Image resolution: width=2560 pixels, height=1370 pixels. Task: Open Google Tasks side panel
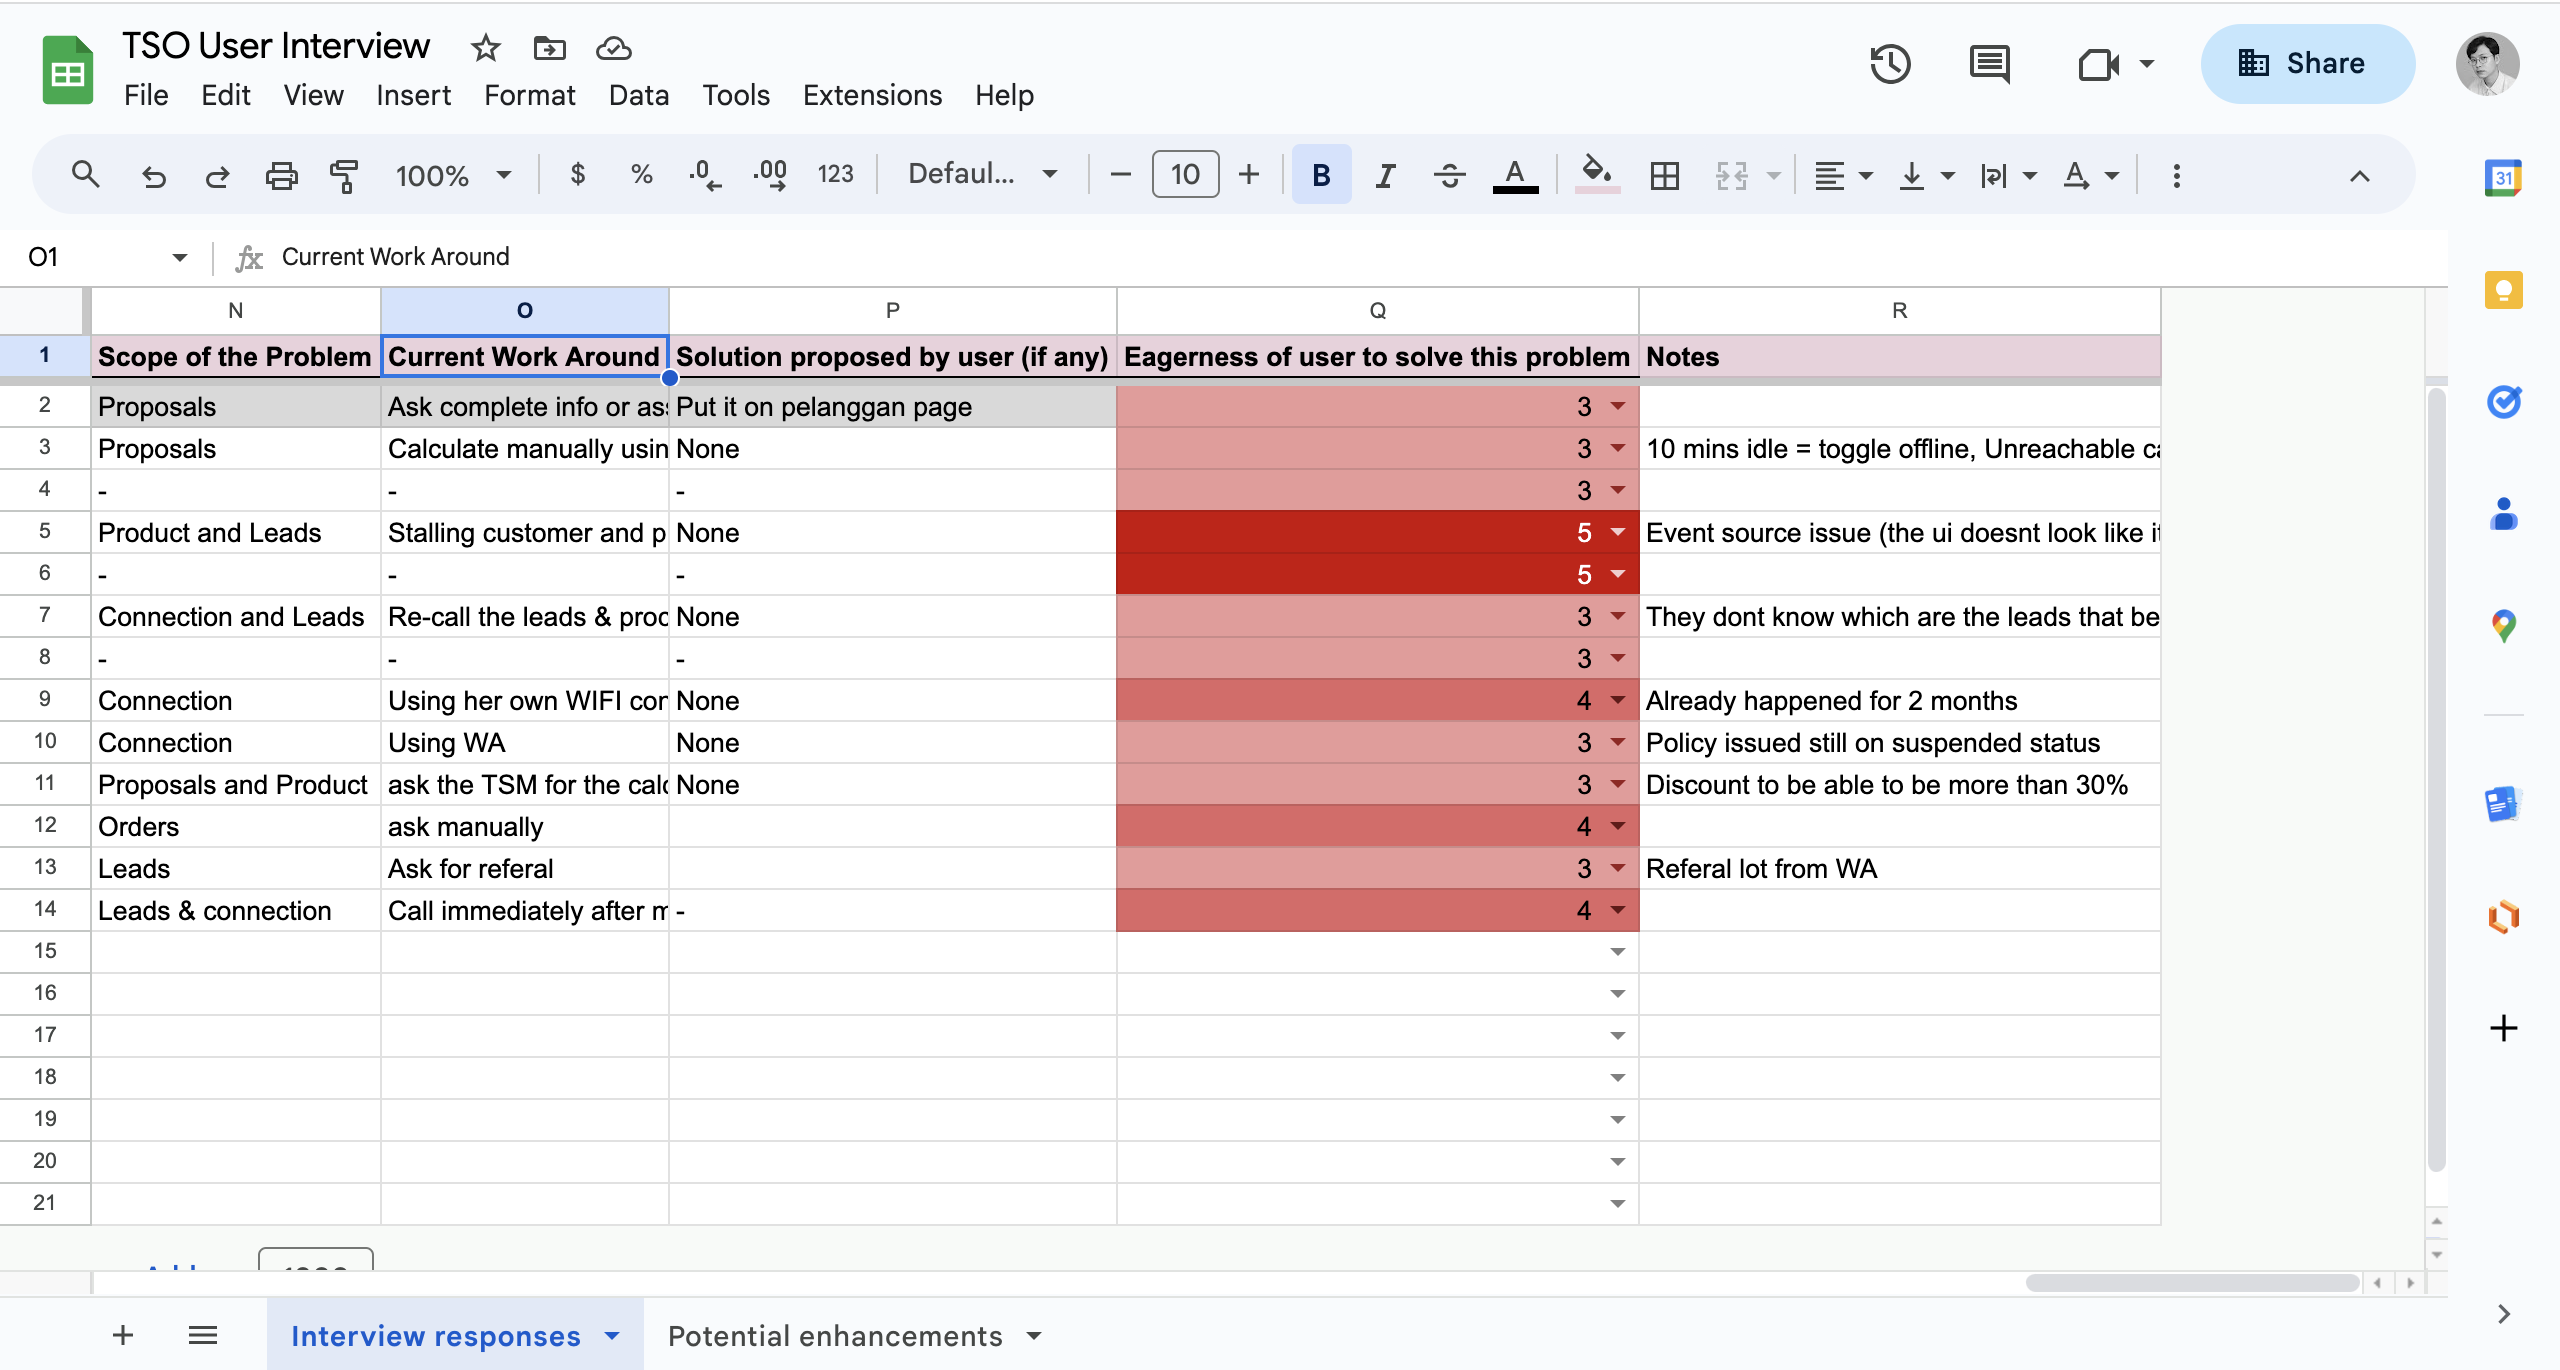(2503, 402)
